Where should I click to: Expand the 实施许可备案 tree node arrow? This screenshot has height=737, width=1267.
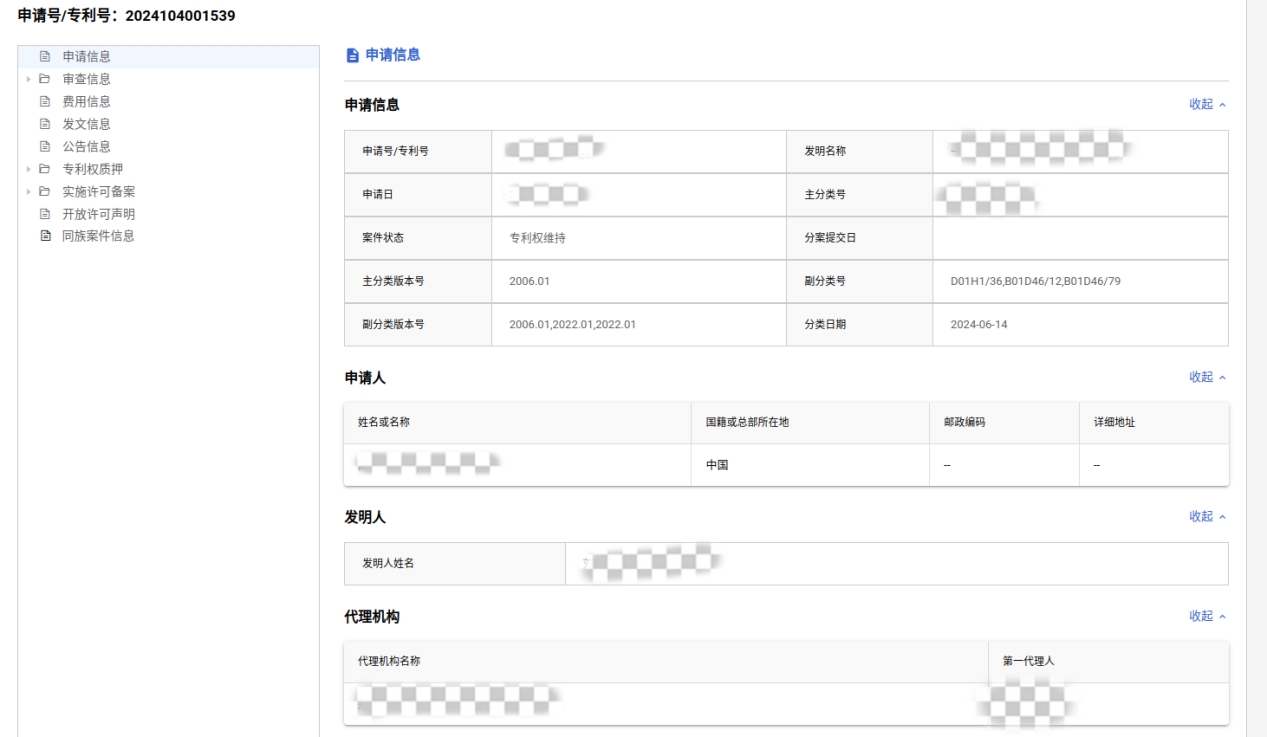[x=28, y=191]
